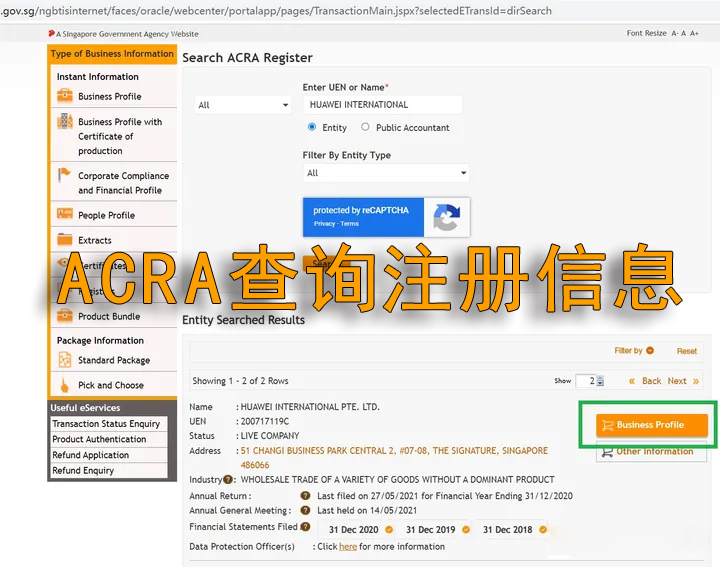Open the Extracts folder icon
The image size is (720, 567).
click(x=65, y=239)
